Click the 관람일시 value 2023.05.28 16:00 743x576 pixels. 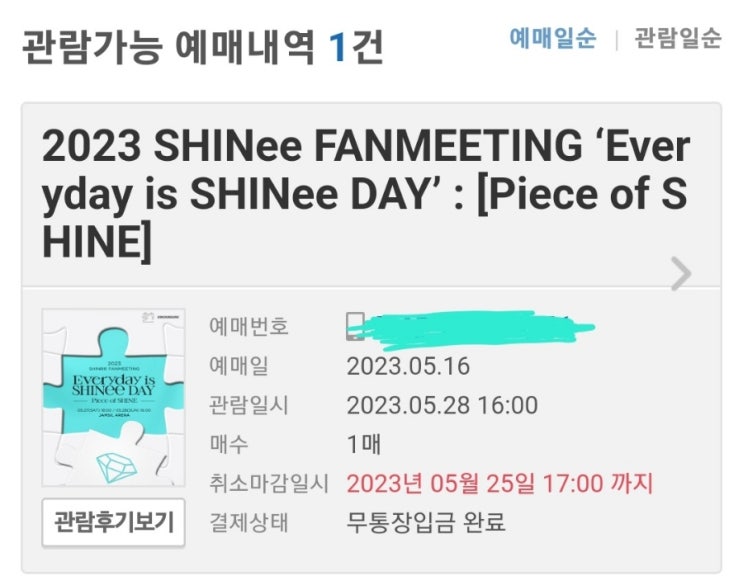(x=442, y=405)
